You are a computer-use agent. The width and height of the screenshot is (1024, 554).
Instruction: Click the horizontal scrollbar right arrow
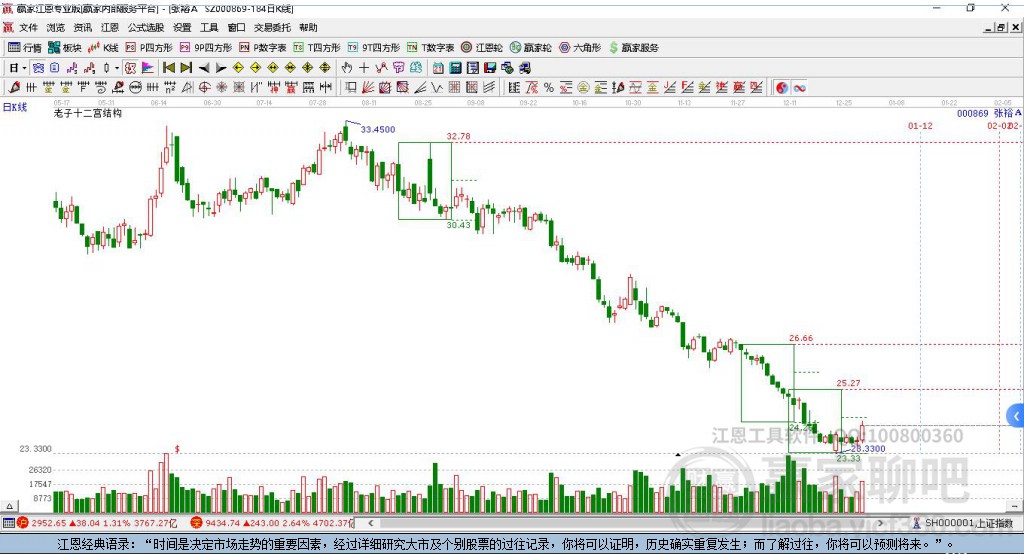(x=880, y=523)
